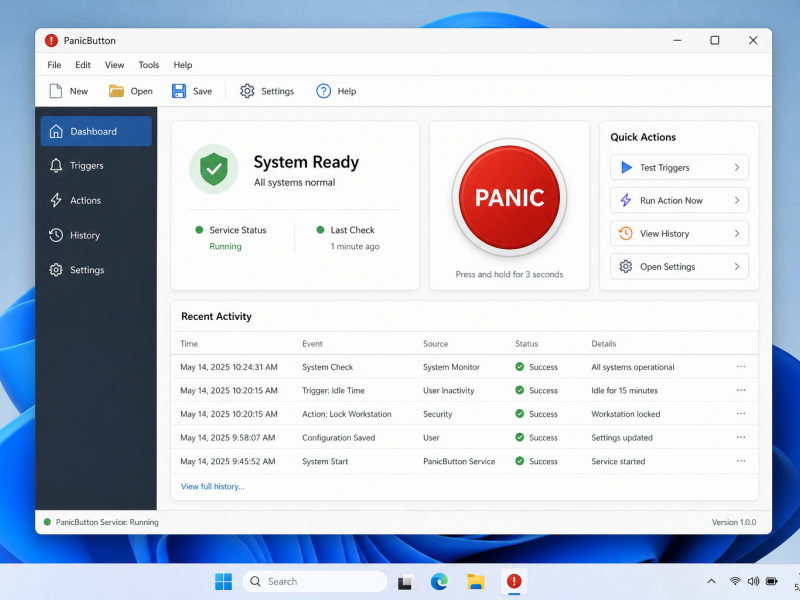Click Wi-Fi icon in system tray

click(x=735, y=581)
